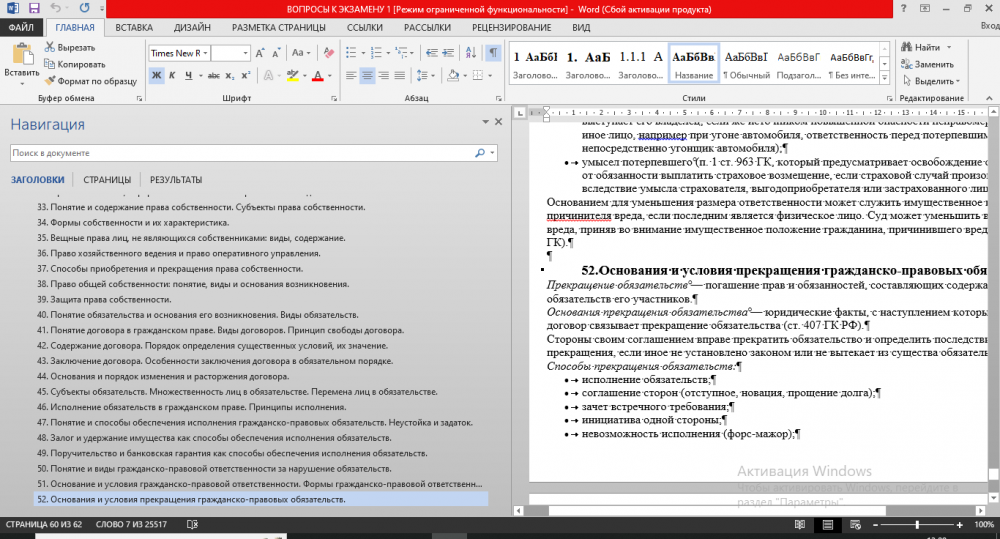Center-align the paragraph text

pyautogui.click(x=366, y=76)
